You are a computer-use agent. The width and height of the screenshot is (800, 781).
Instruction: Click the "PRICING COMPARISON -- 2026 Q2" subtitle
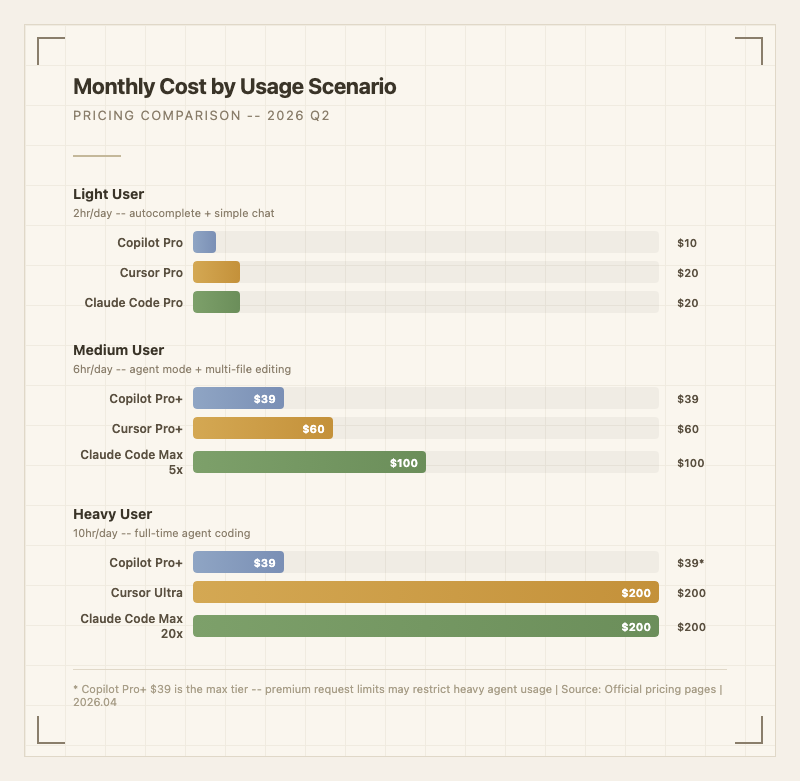(x=201, y=116)
